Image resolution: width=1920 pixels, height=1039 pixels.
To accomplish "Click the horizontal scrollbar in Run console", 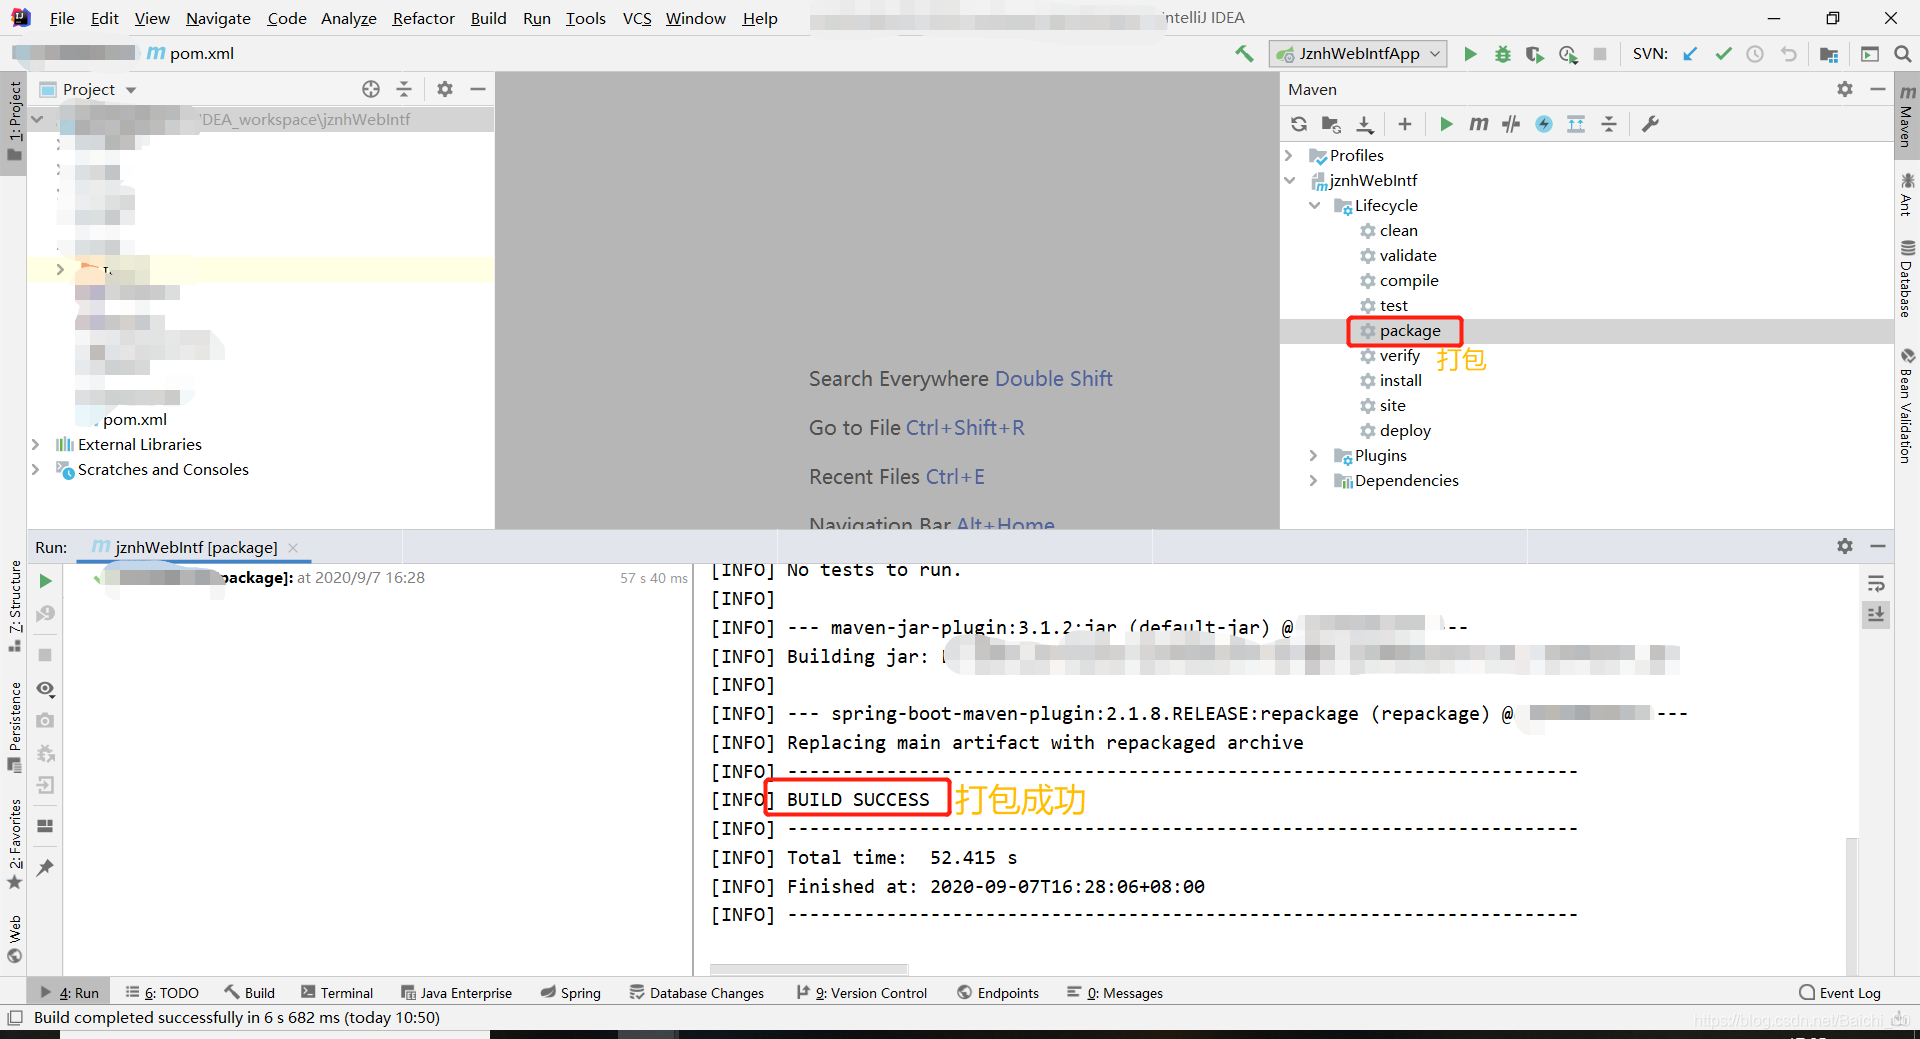I will click(x=808, y=969).
